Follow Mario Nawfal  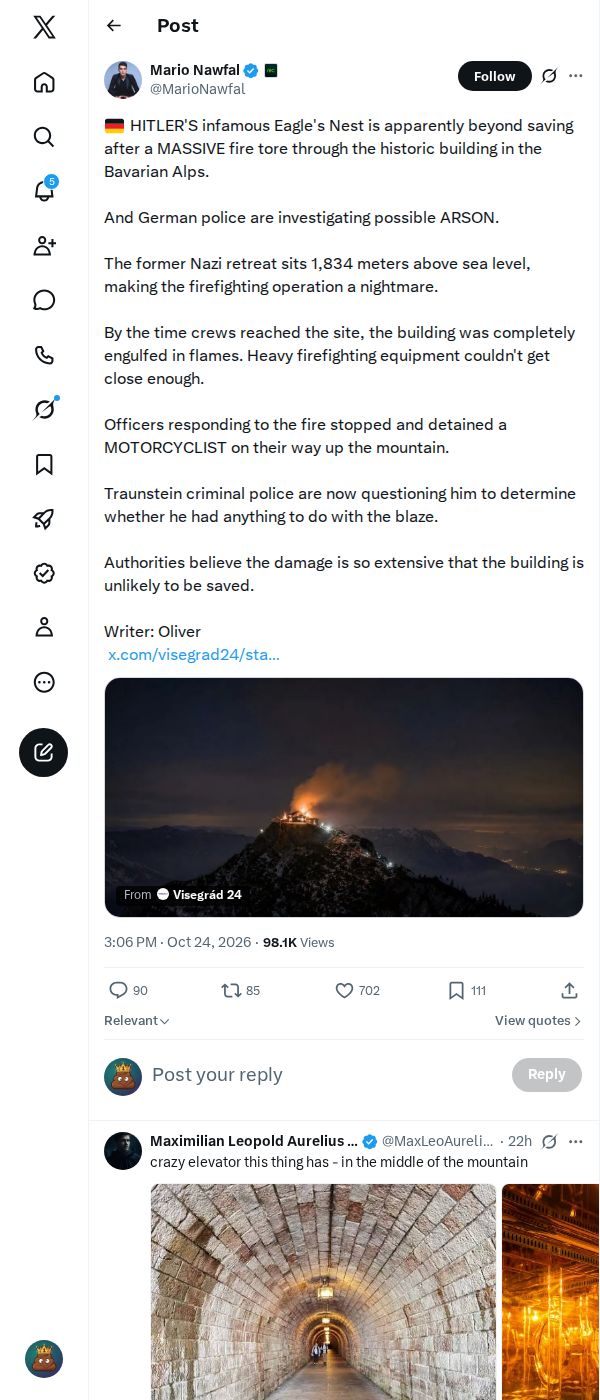pyautogui.click(x=495, y=76)
